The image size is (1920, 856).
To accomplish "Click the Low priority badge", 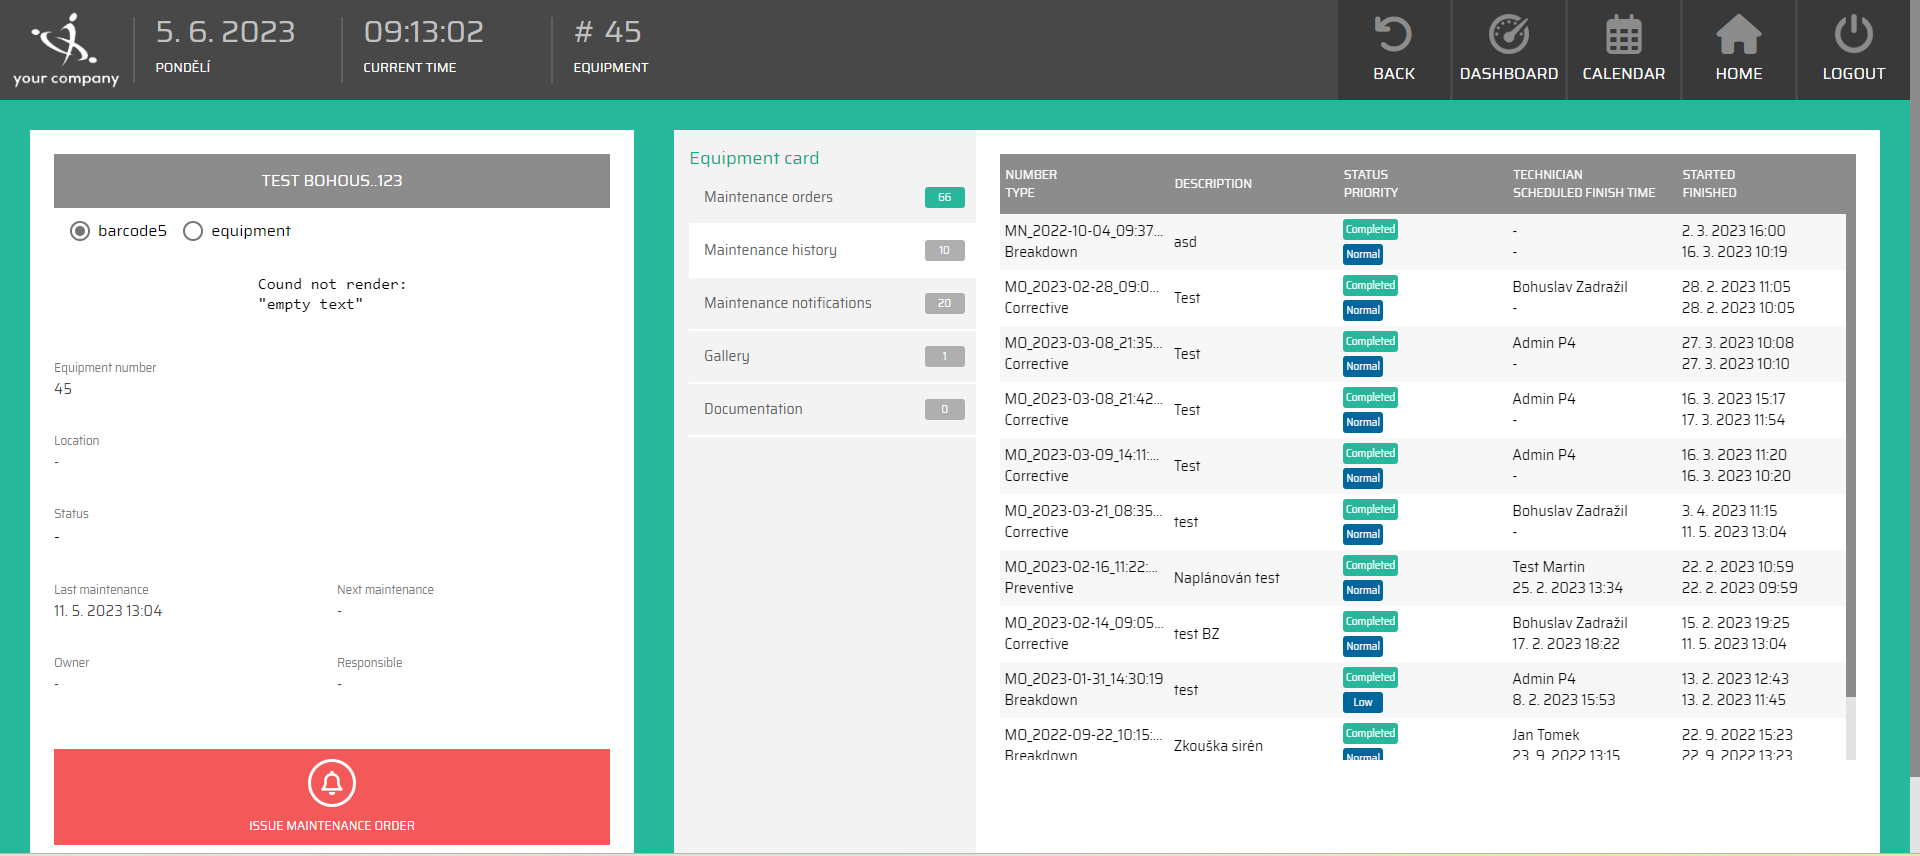I will [x=1362, y=702].
